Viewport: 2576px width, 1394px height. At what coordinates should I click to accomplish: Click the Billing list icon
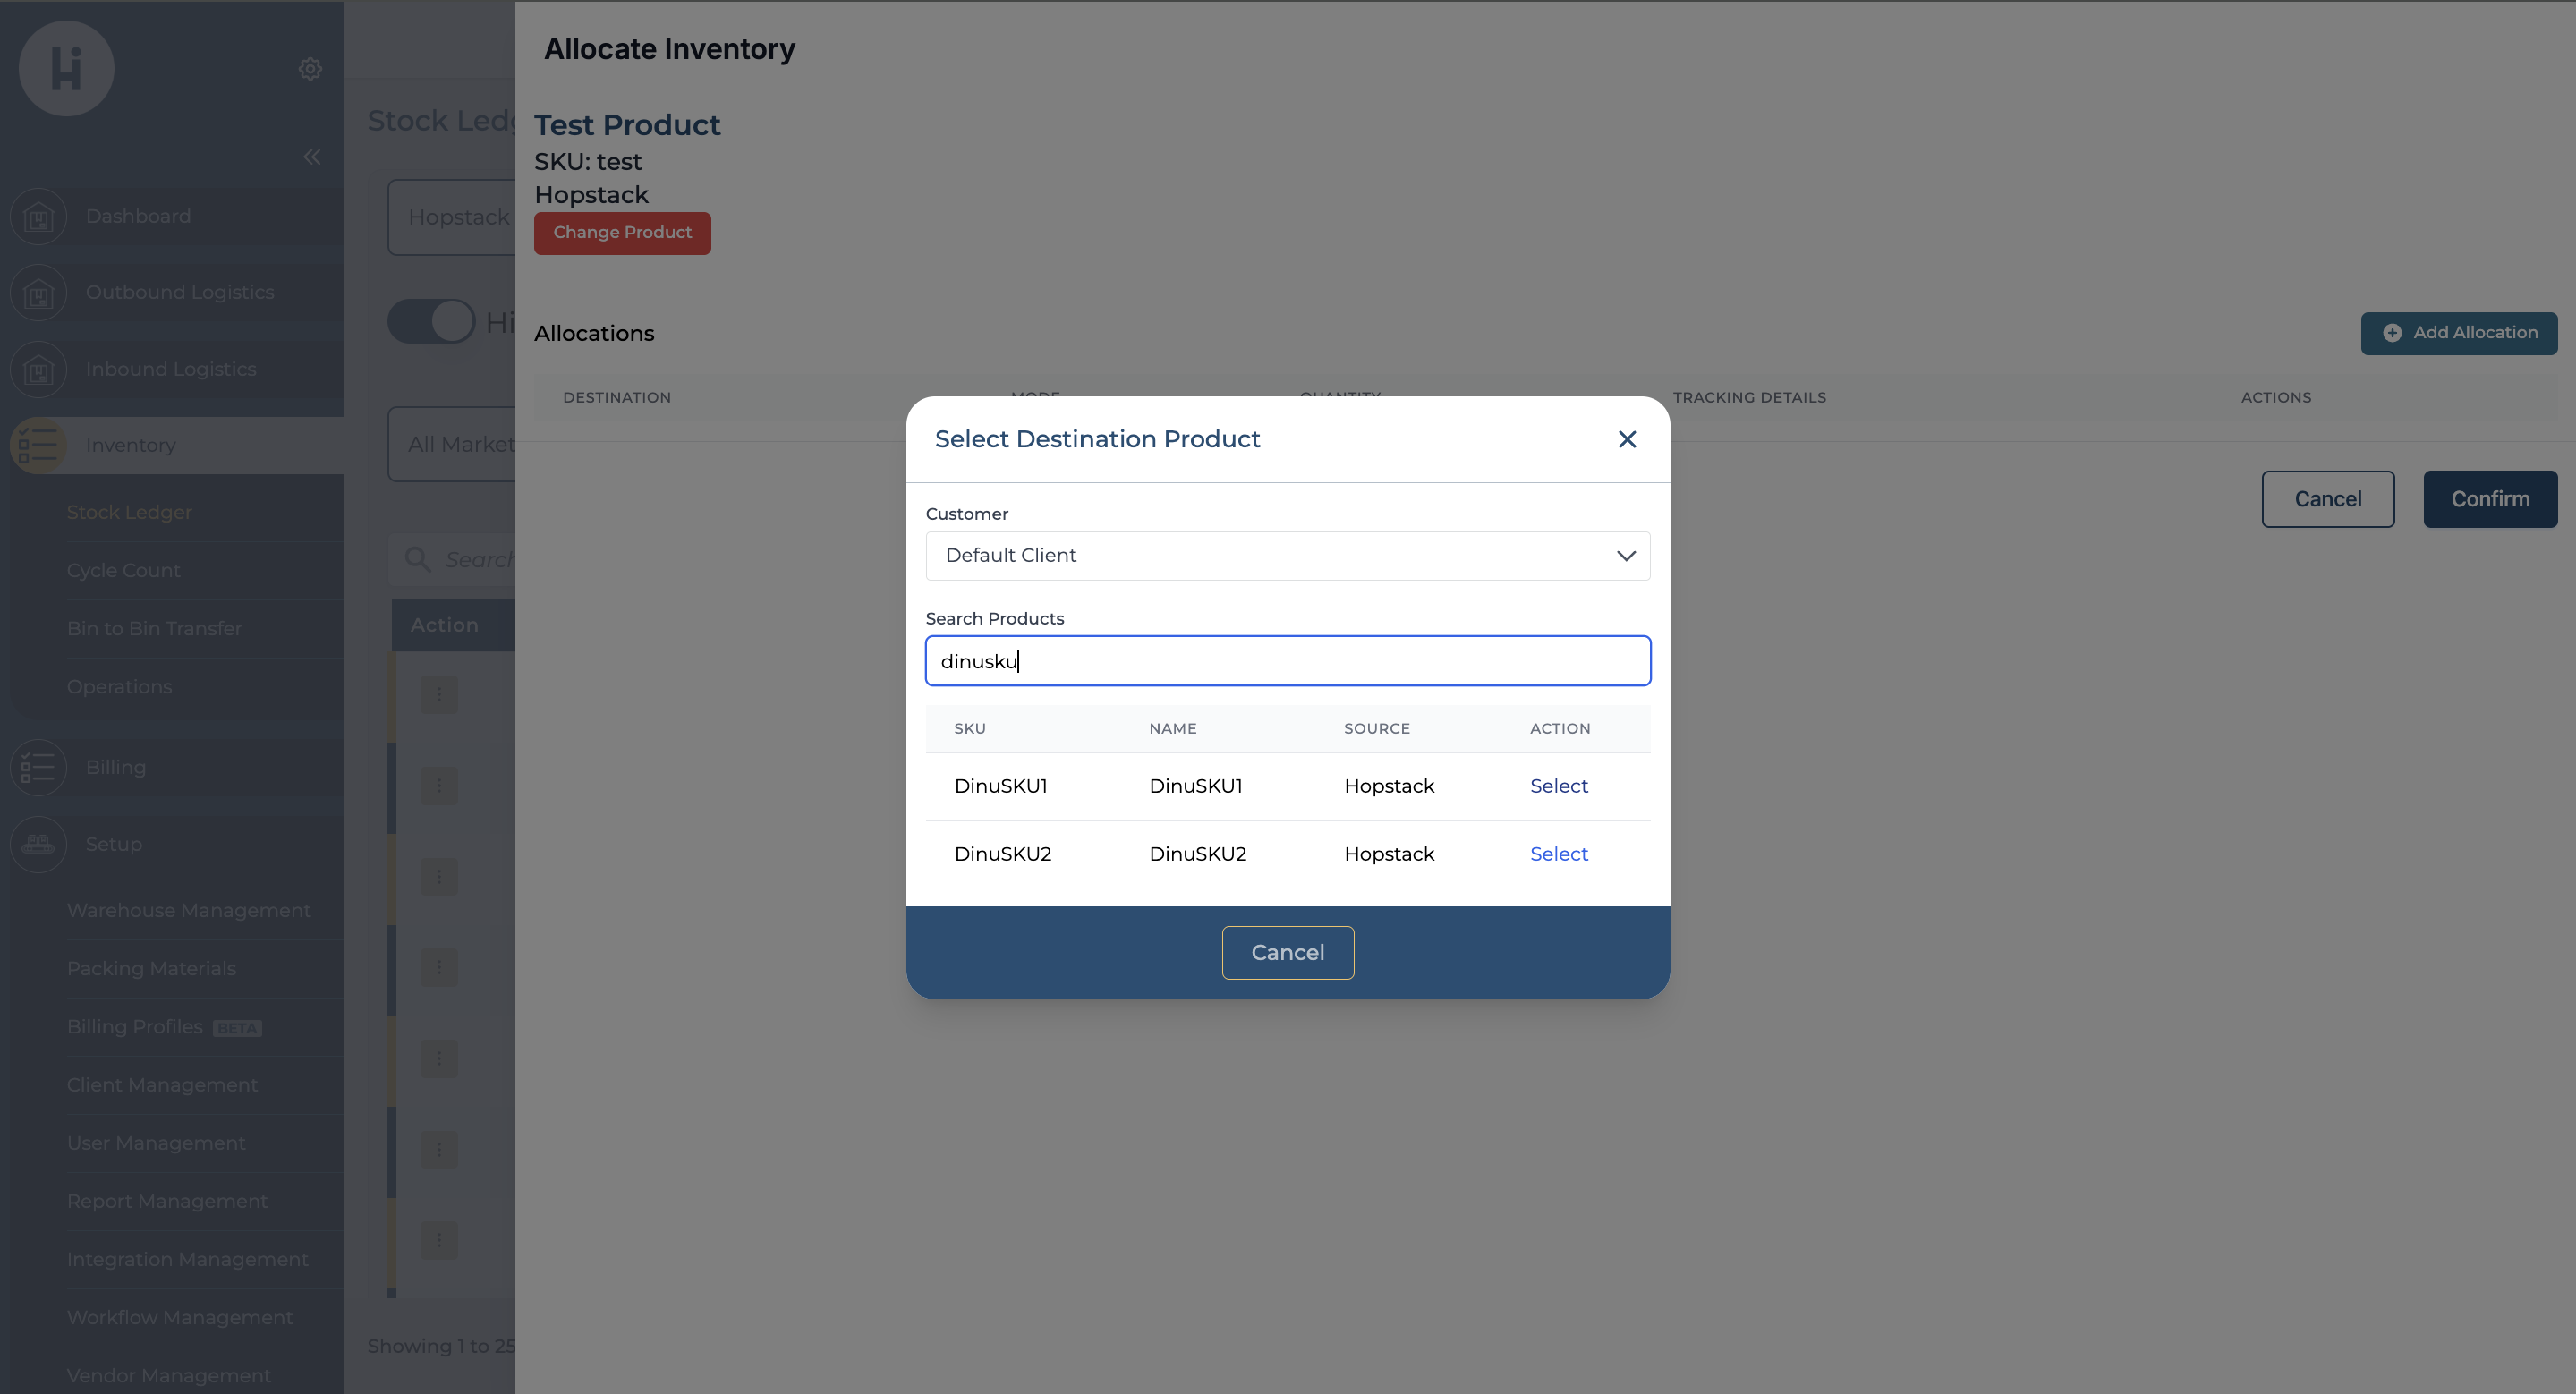pos(38,767)
